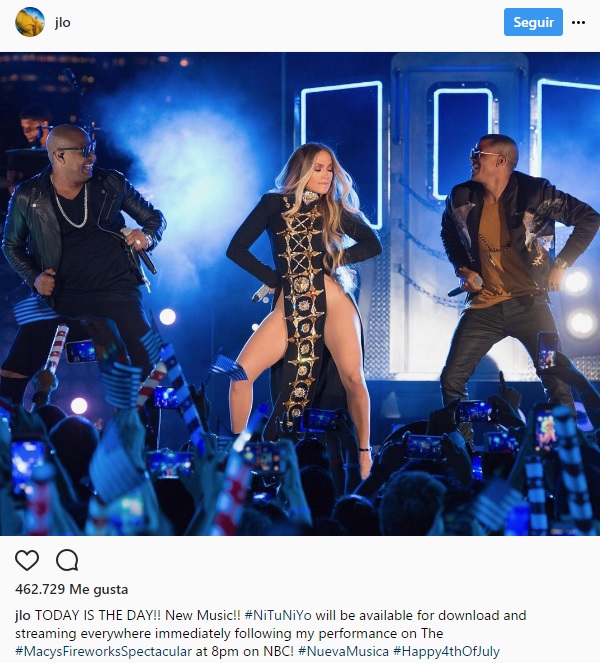Image resolution: width=600 pixels, height=663 pixels.
Task: Open the #MacysFireworksSpectacular hashtag
Action: click(104, 651)
